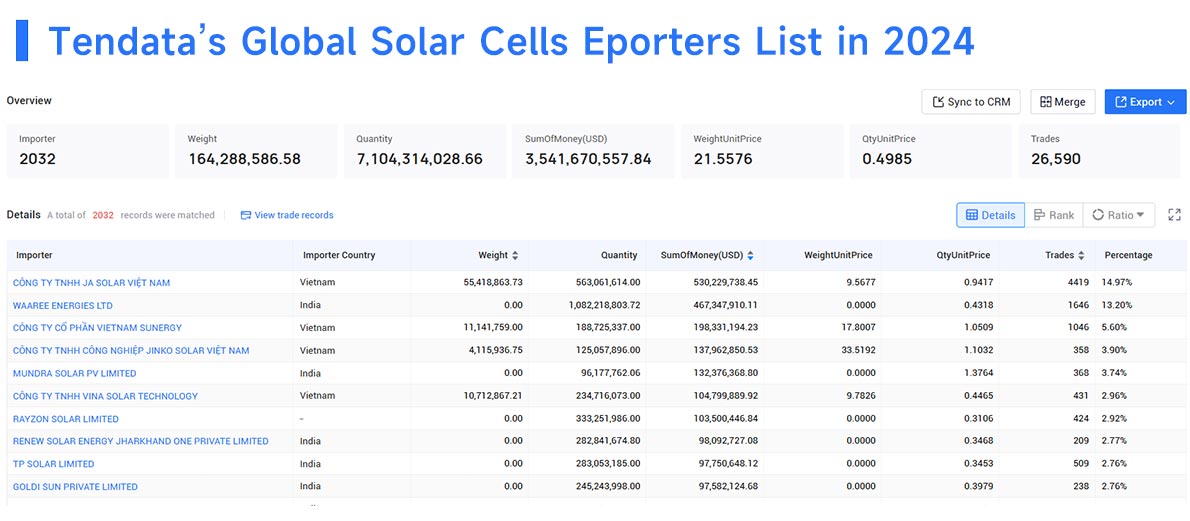Switch to the Rank view tab

point(1054,215)
